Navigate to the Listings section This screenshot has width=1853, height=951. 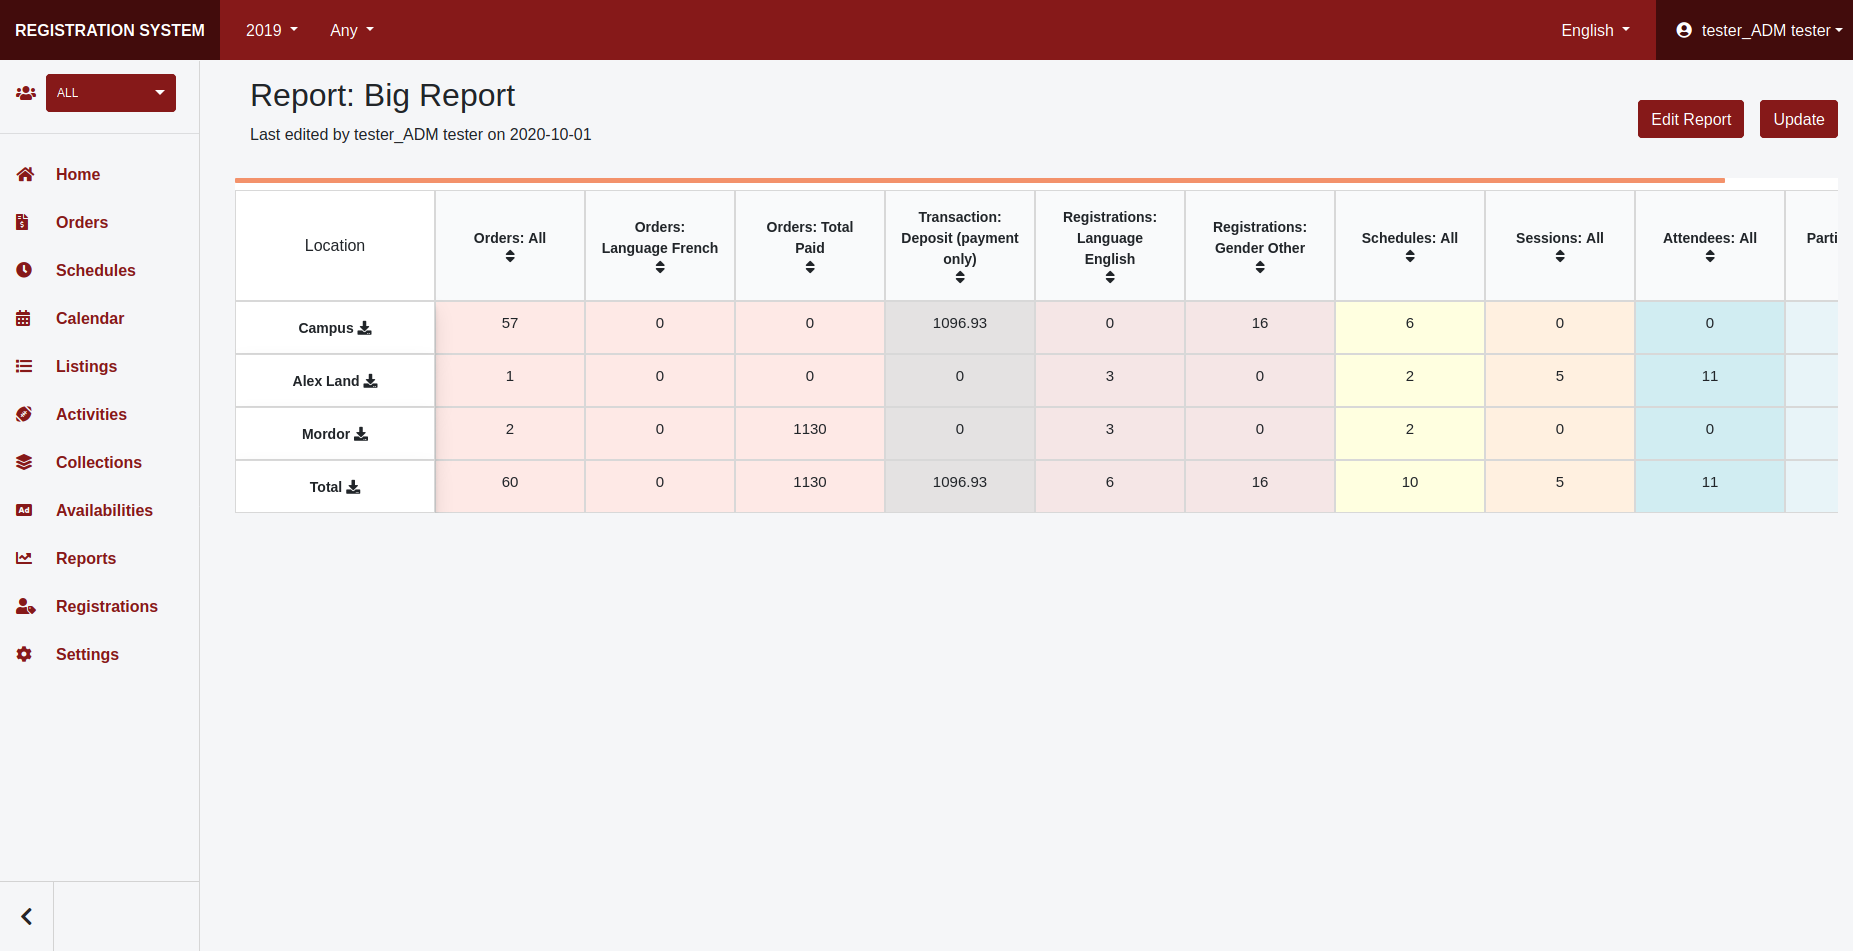tap(86, 366)
